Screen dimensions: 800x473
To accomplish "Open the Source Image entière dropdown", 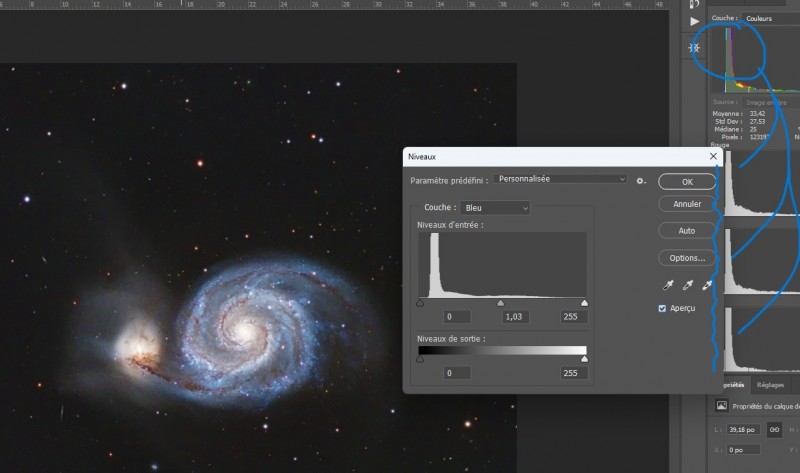I will point(770,103).
